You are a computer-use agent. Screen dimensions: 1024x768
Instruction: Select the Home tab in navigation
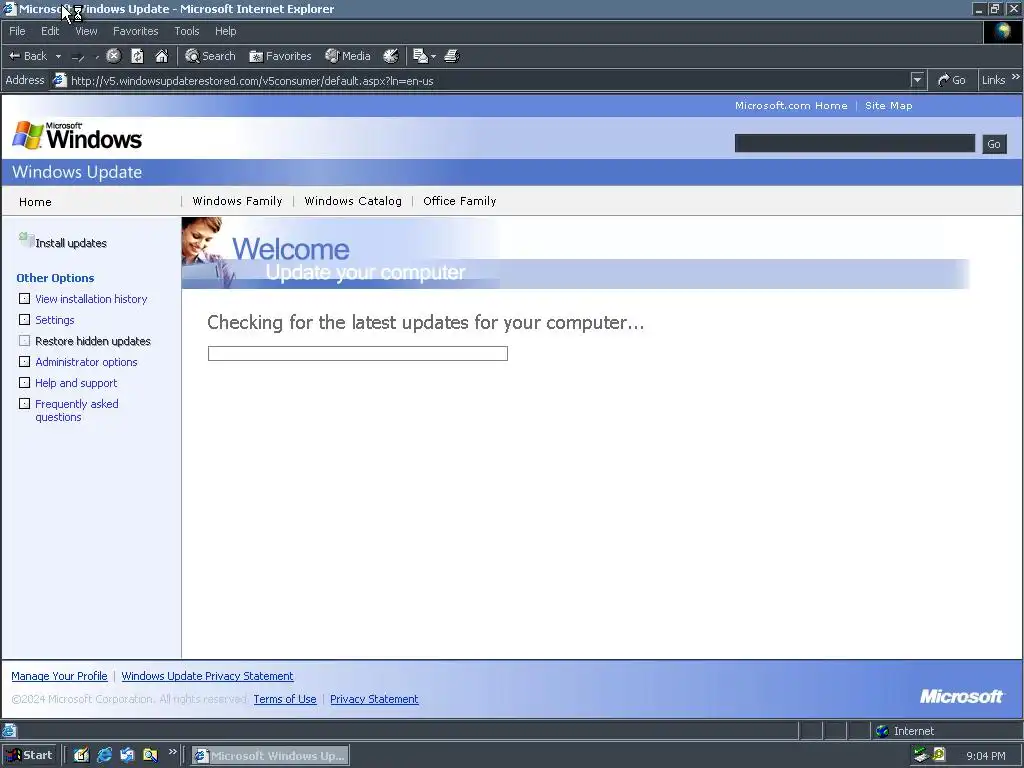pyautogui.click(x=35, y=202)
